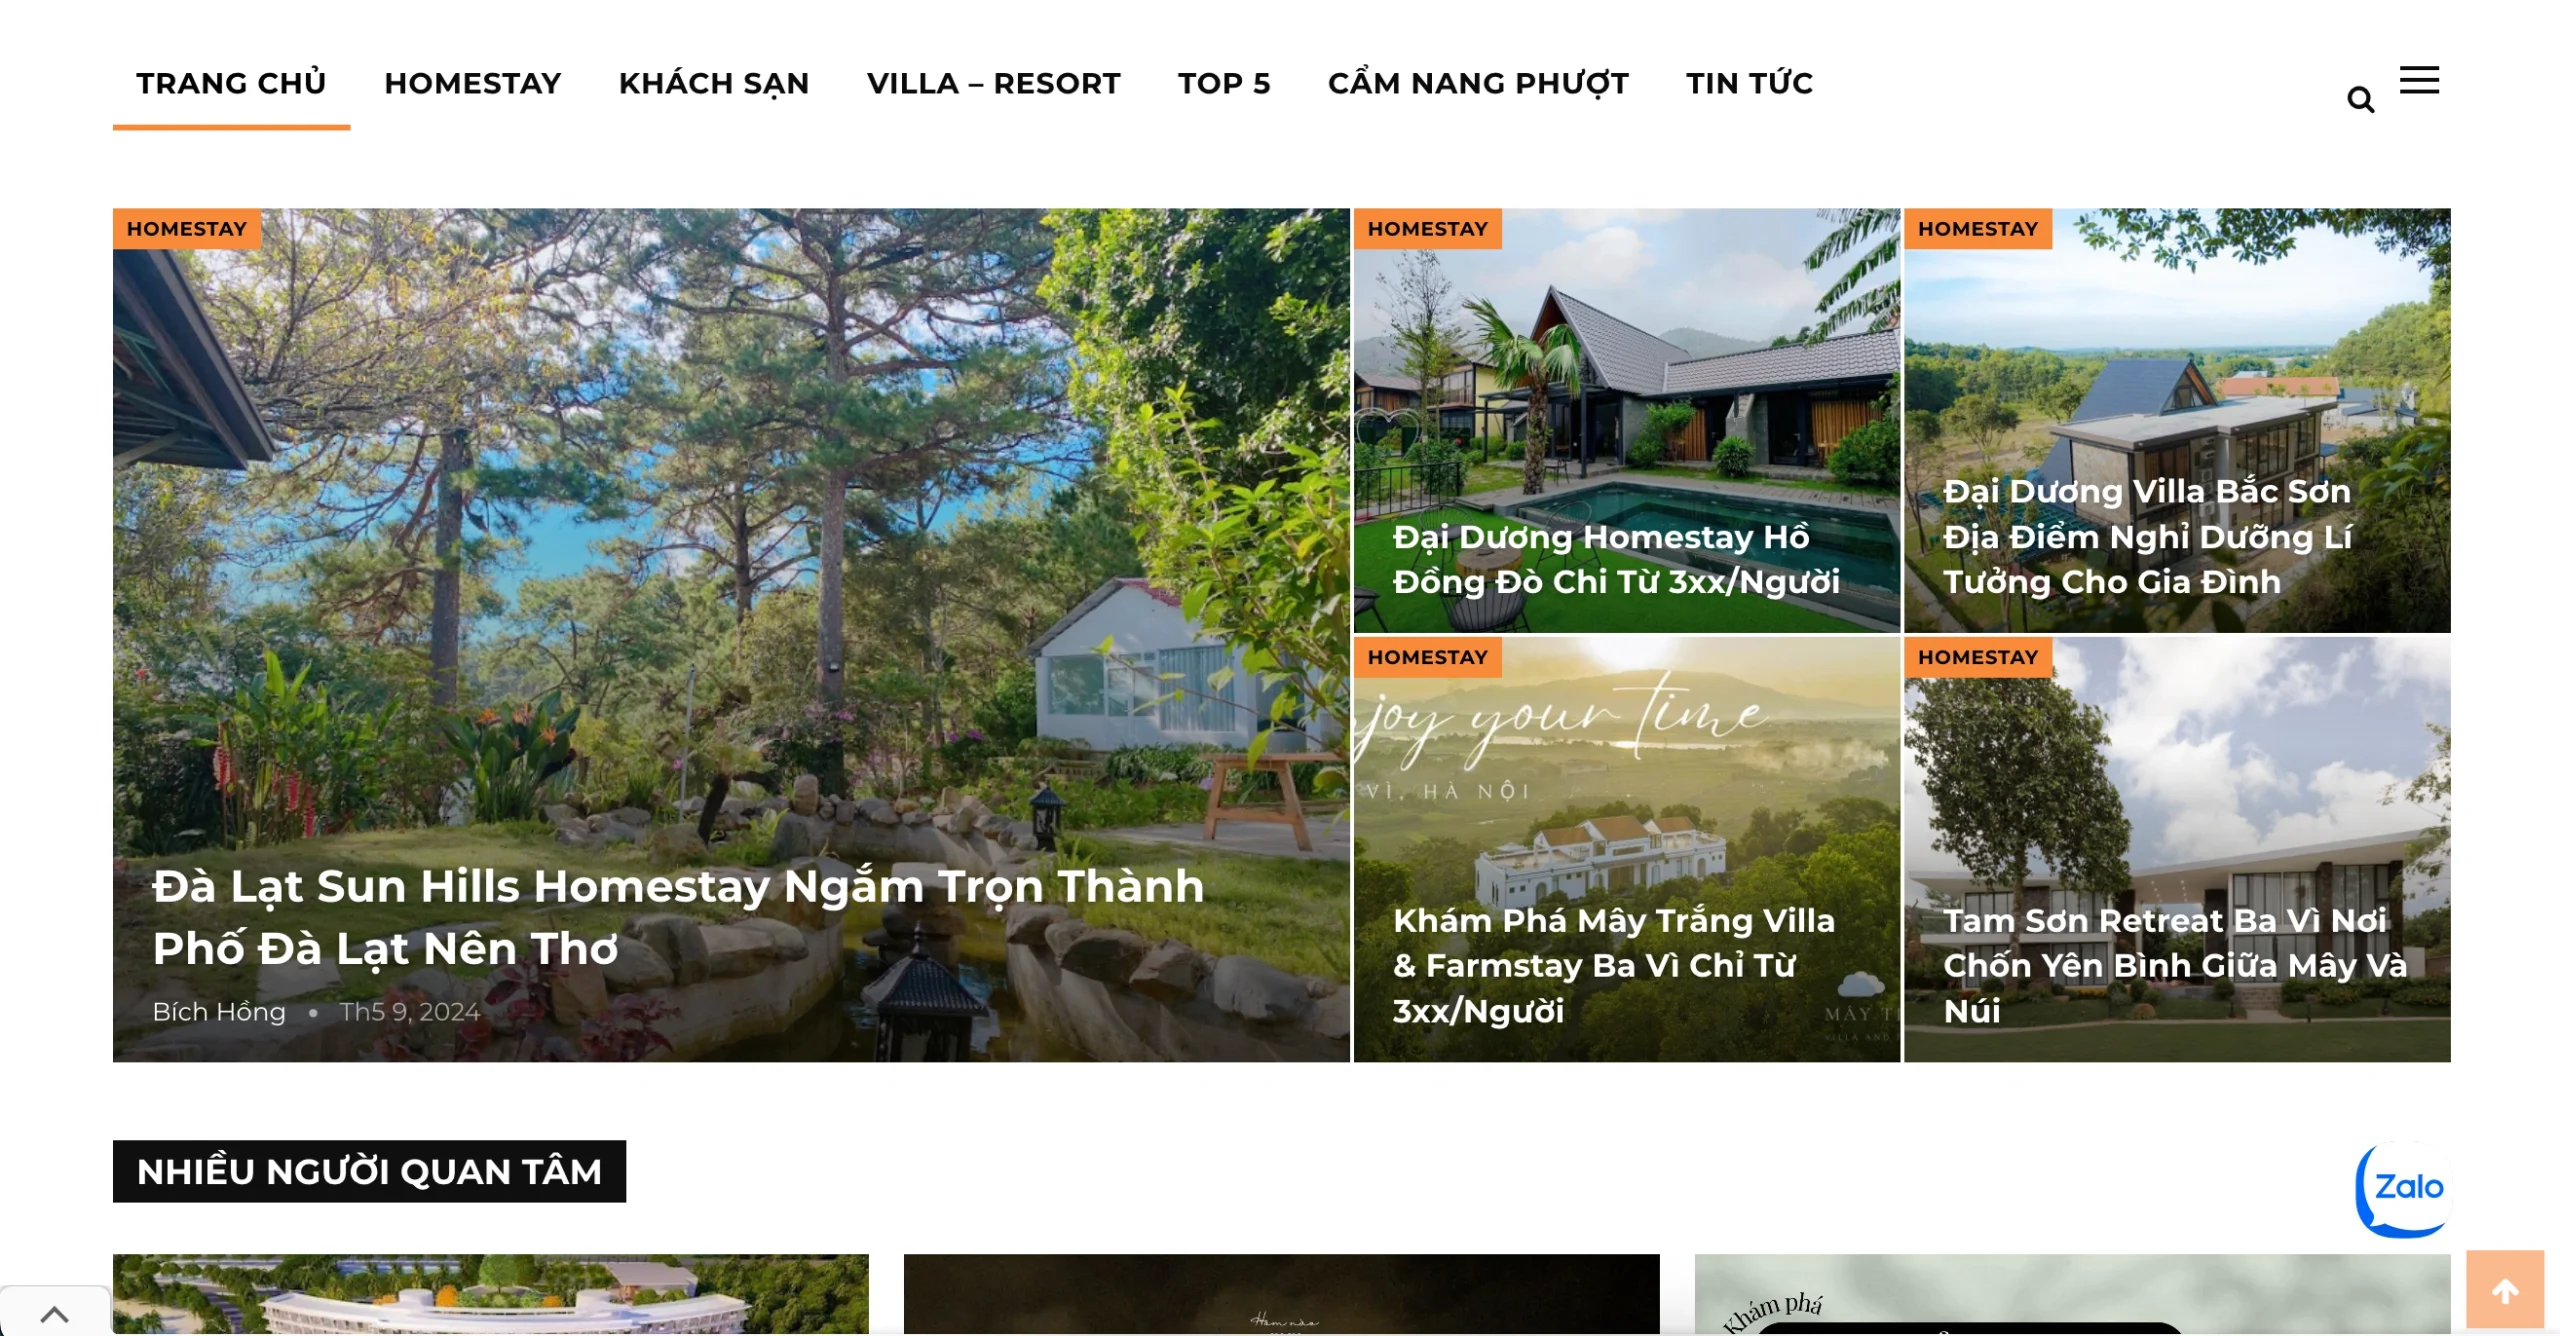Open Tam Sơn Retreat Ba Vì article
Screen dimensions: 2560x1336
pos(2174,965)
